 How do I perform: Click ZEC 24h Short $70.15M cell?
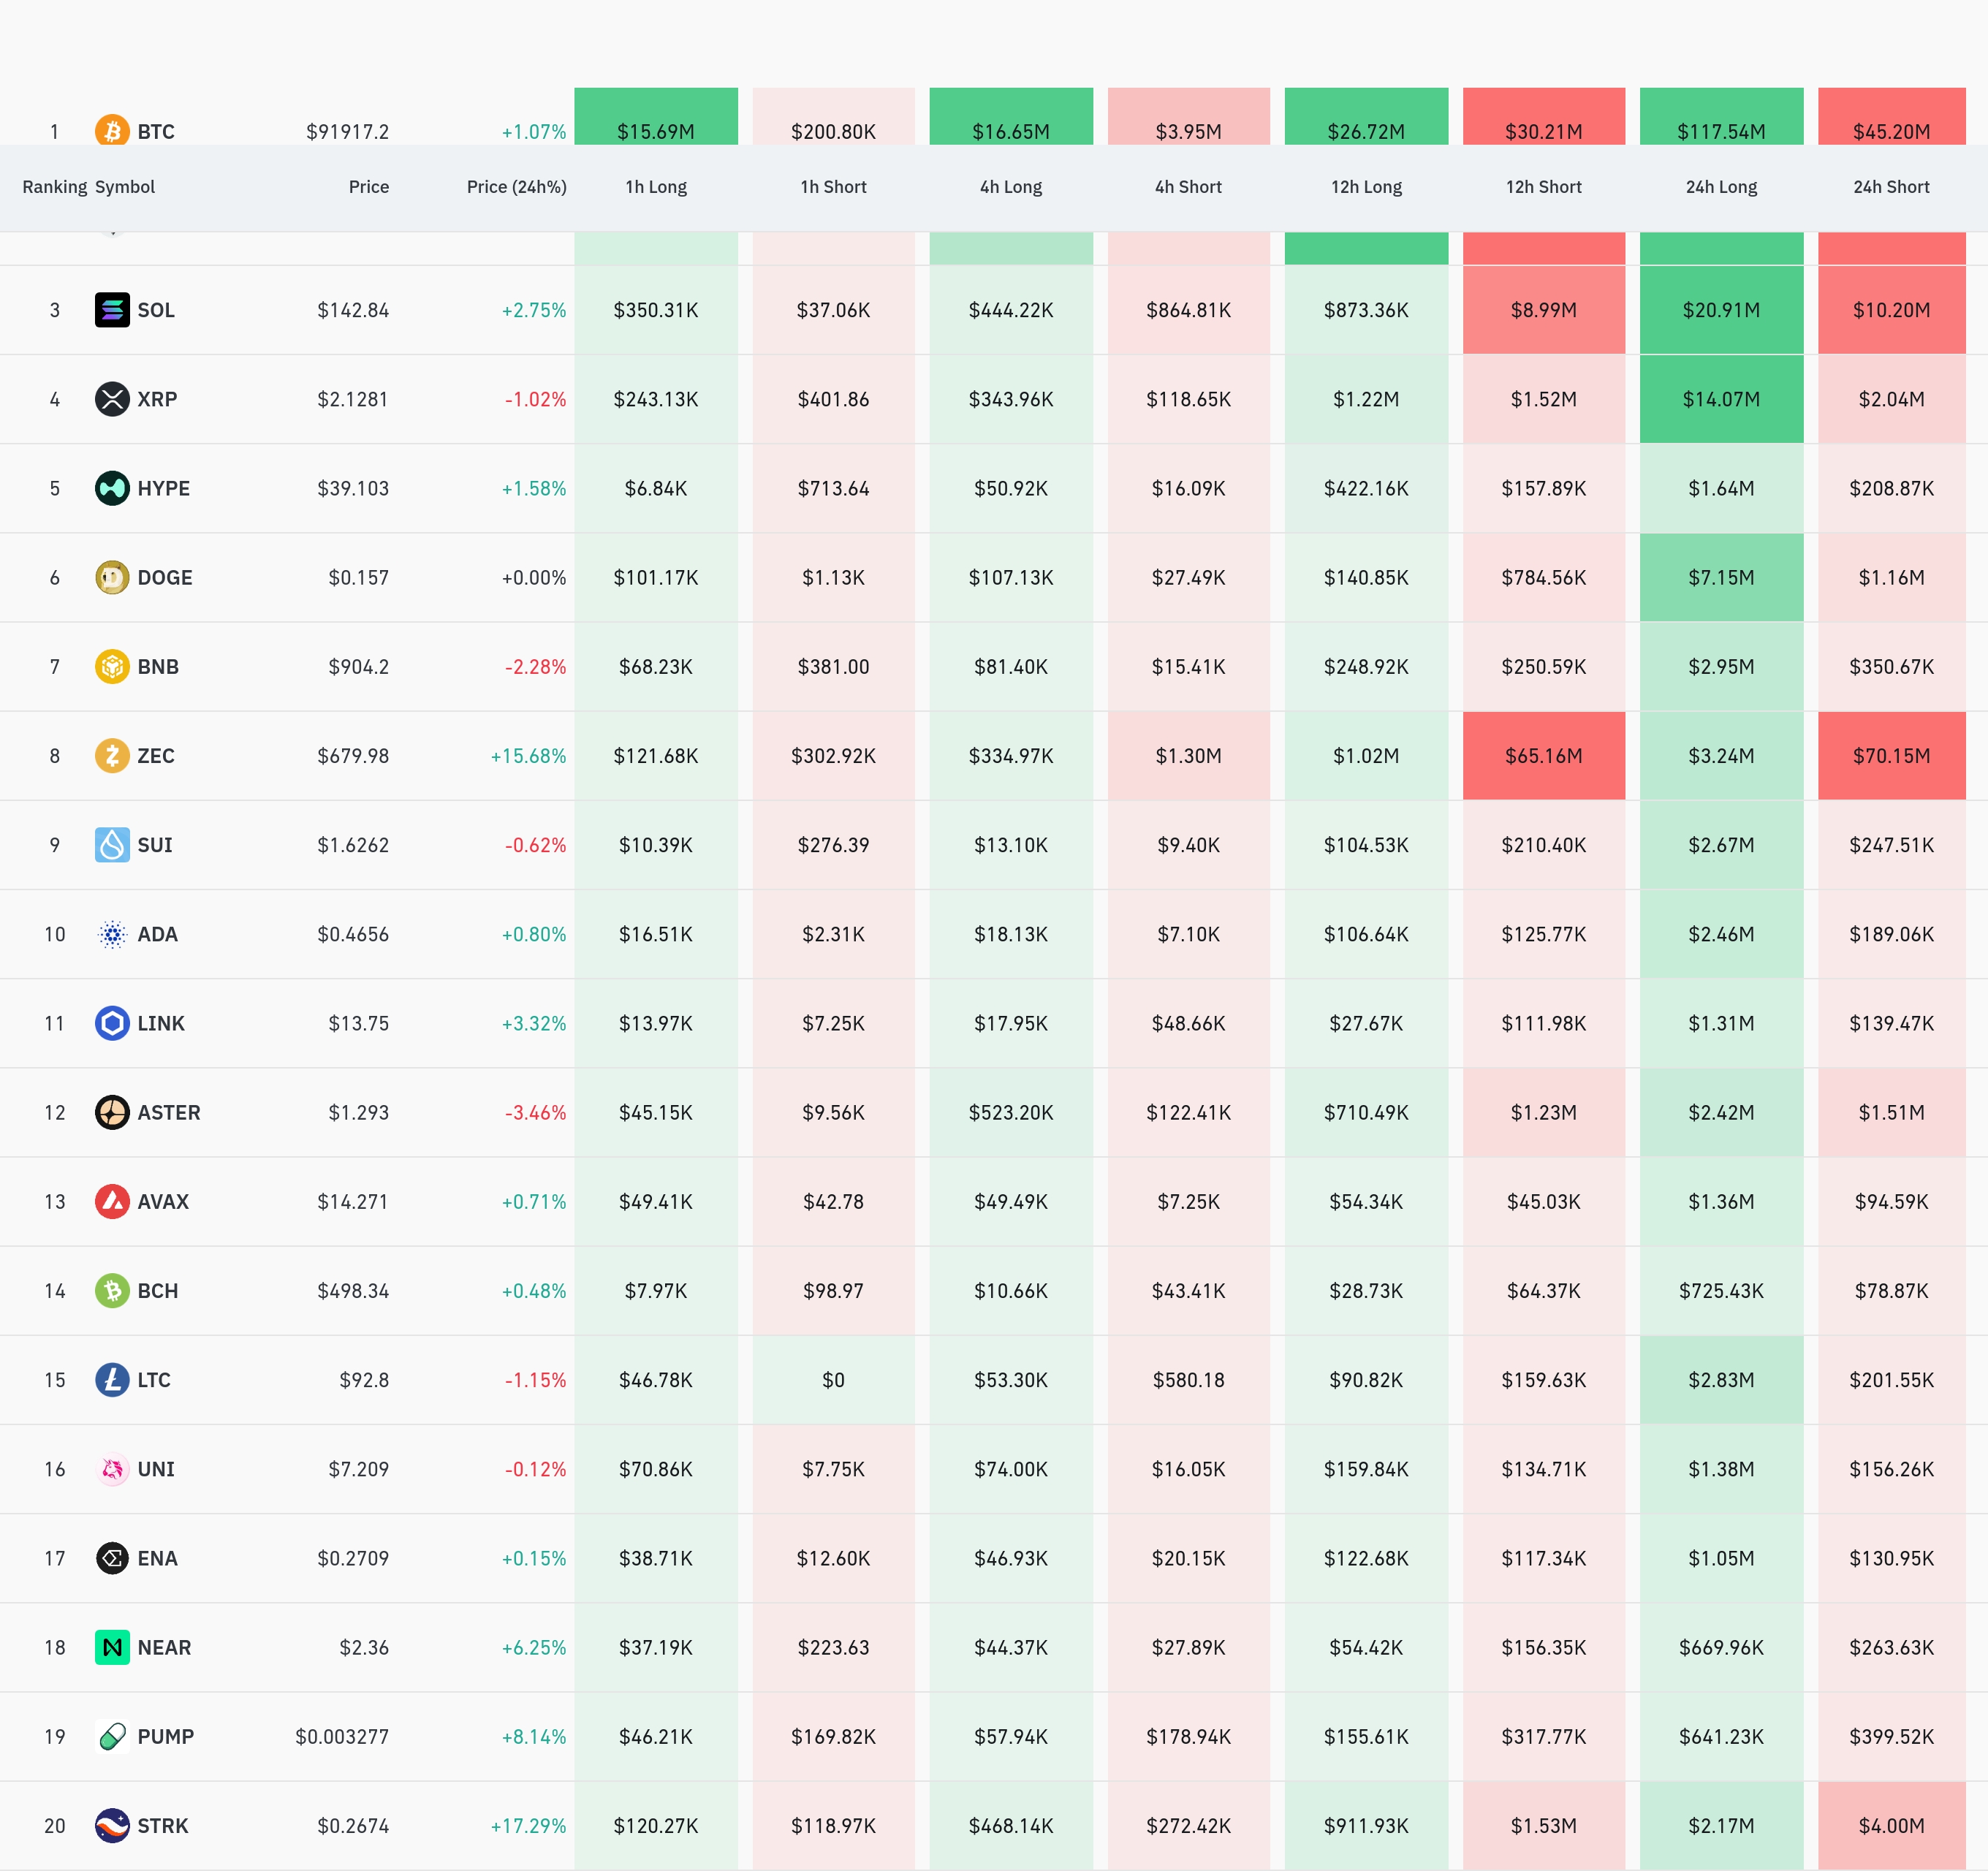(1890, 755)
